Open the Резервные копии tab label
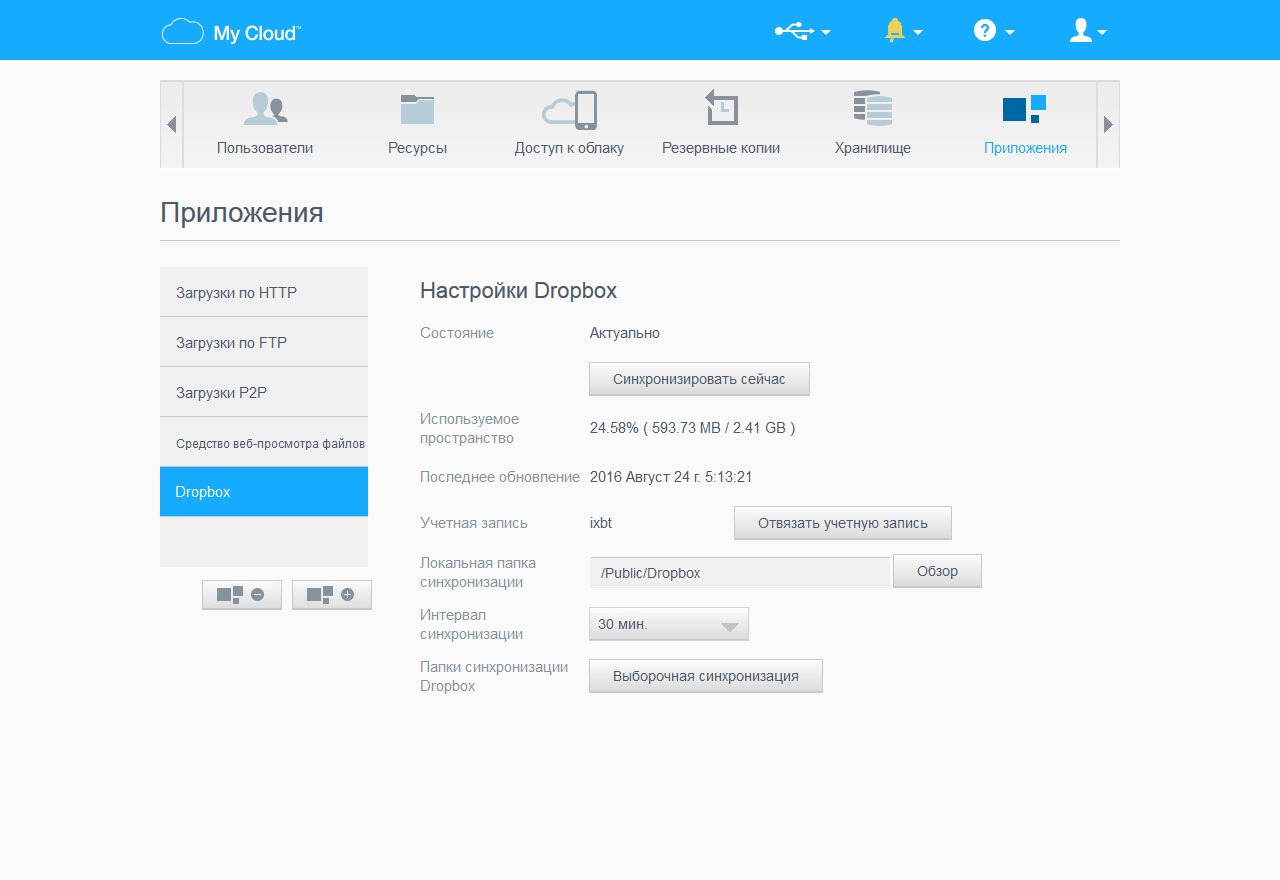This screenshot has height=880, width=1280. coord(721,148)
